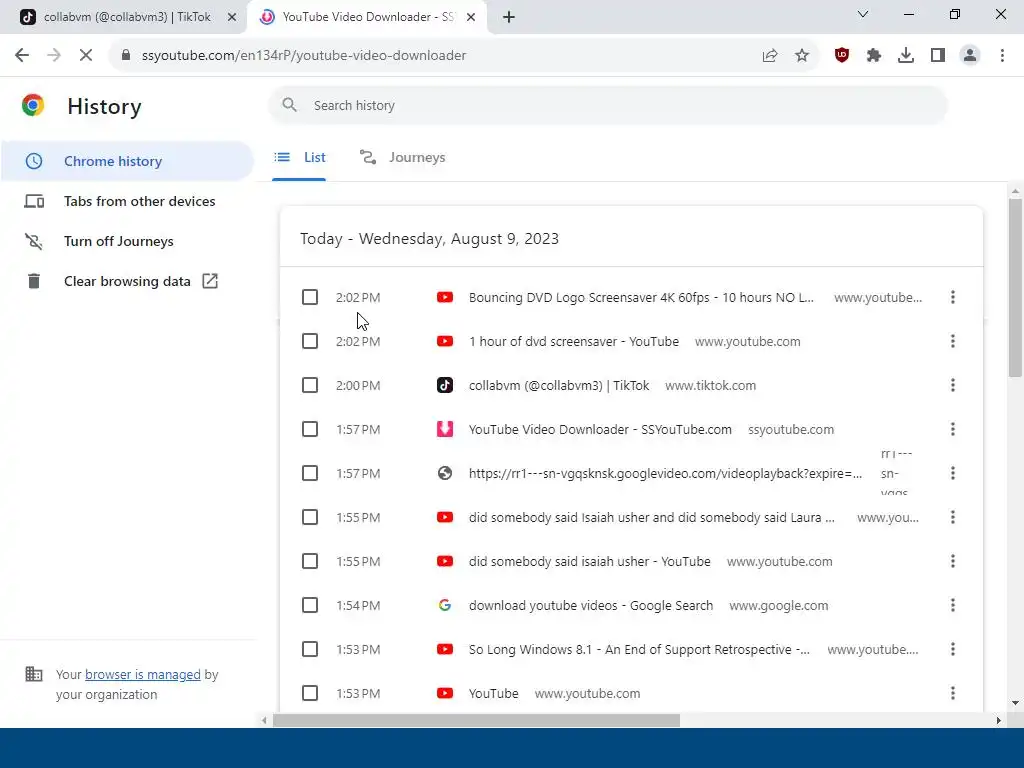Open Tabs from other devices

click(x=127, y=201)
